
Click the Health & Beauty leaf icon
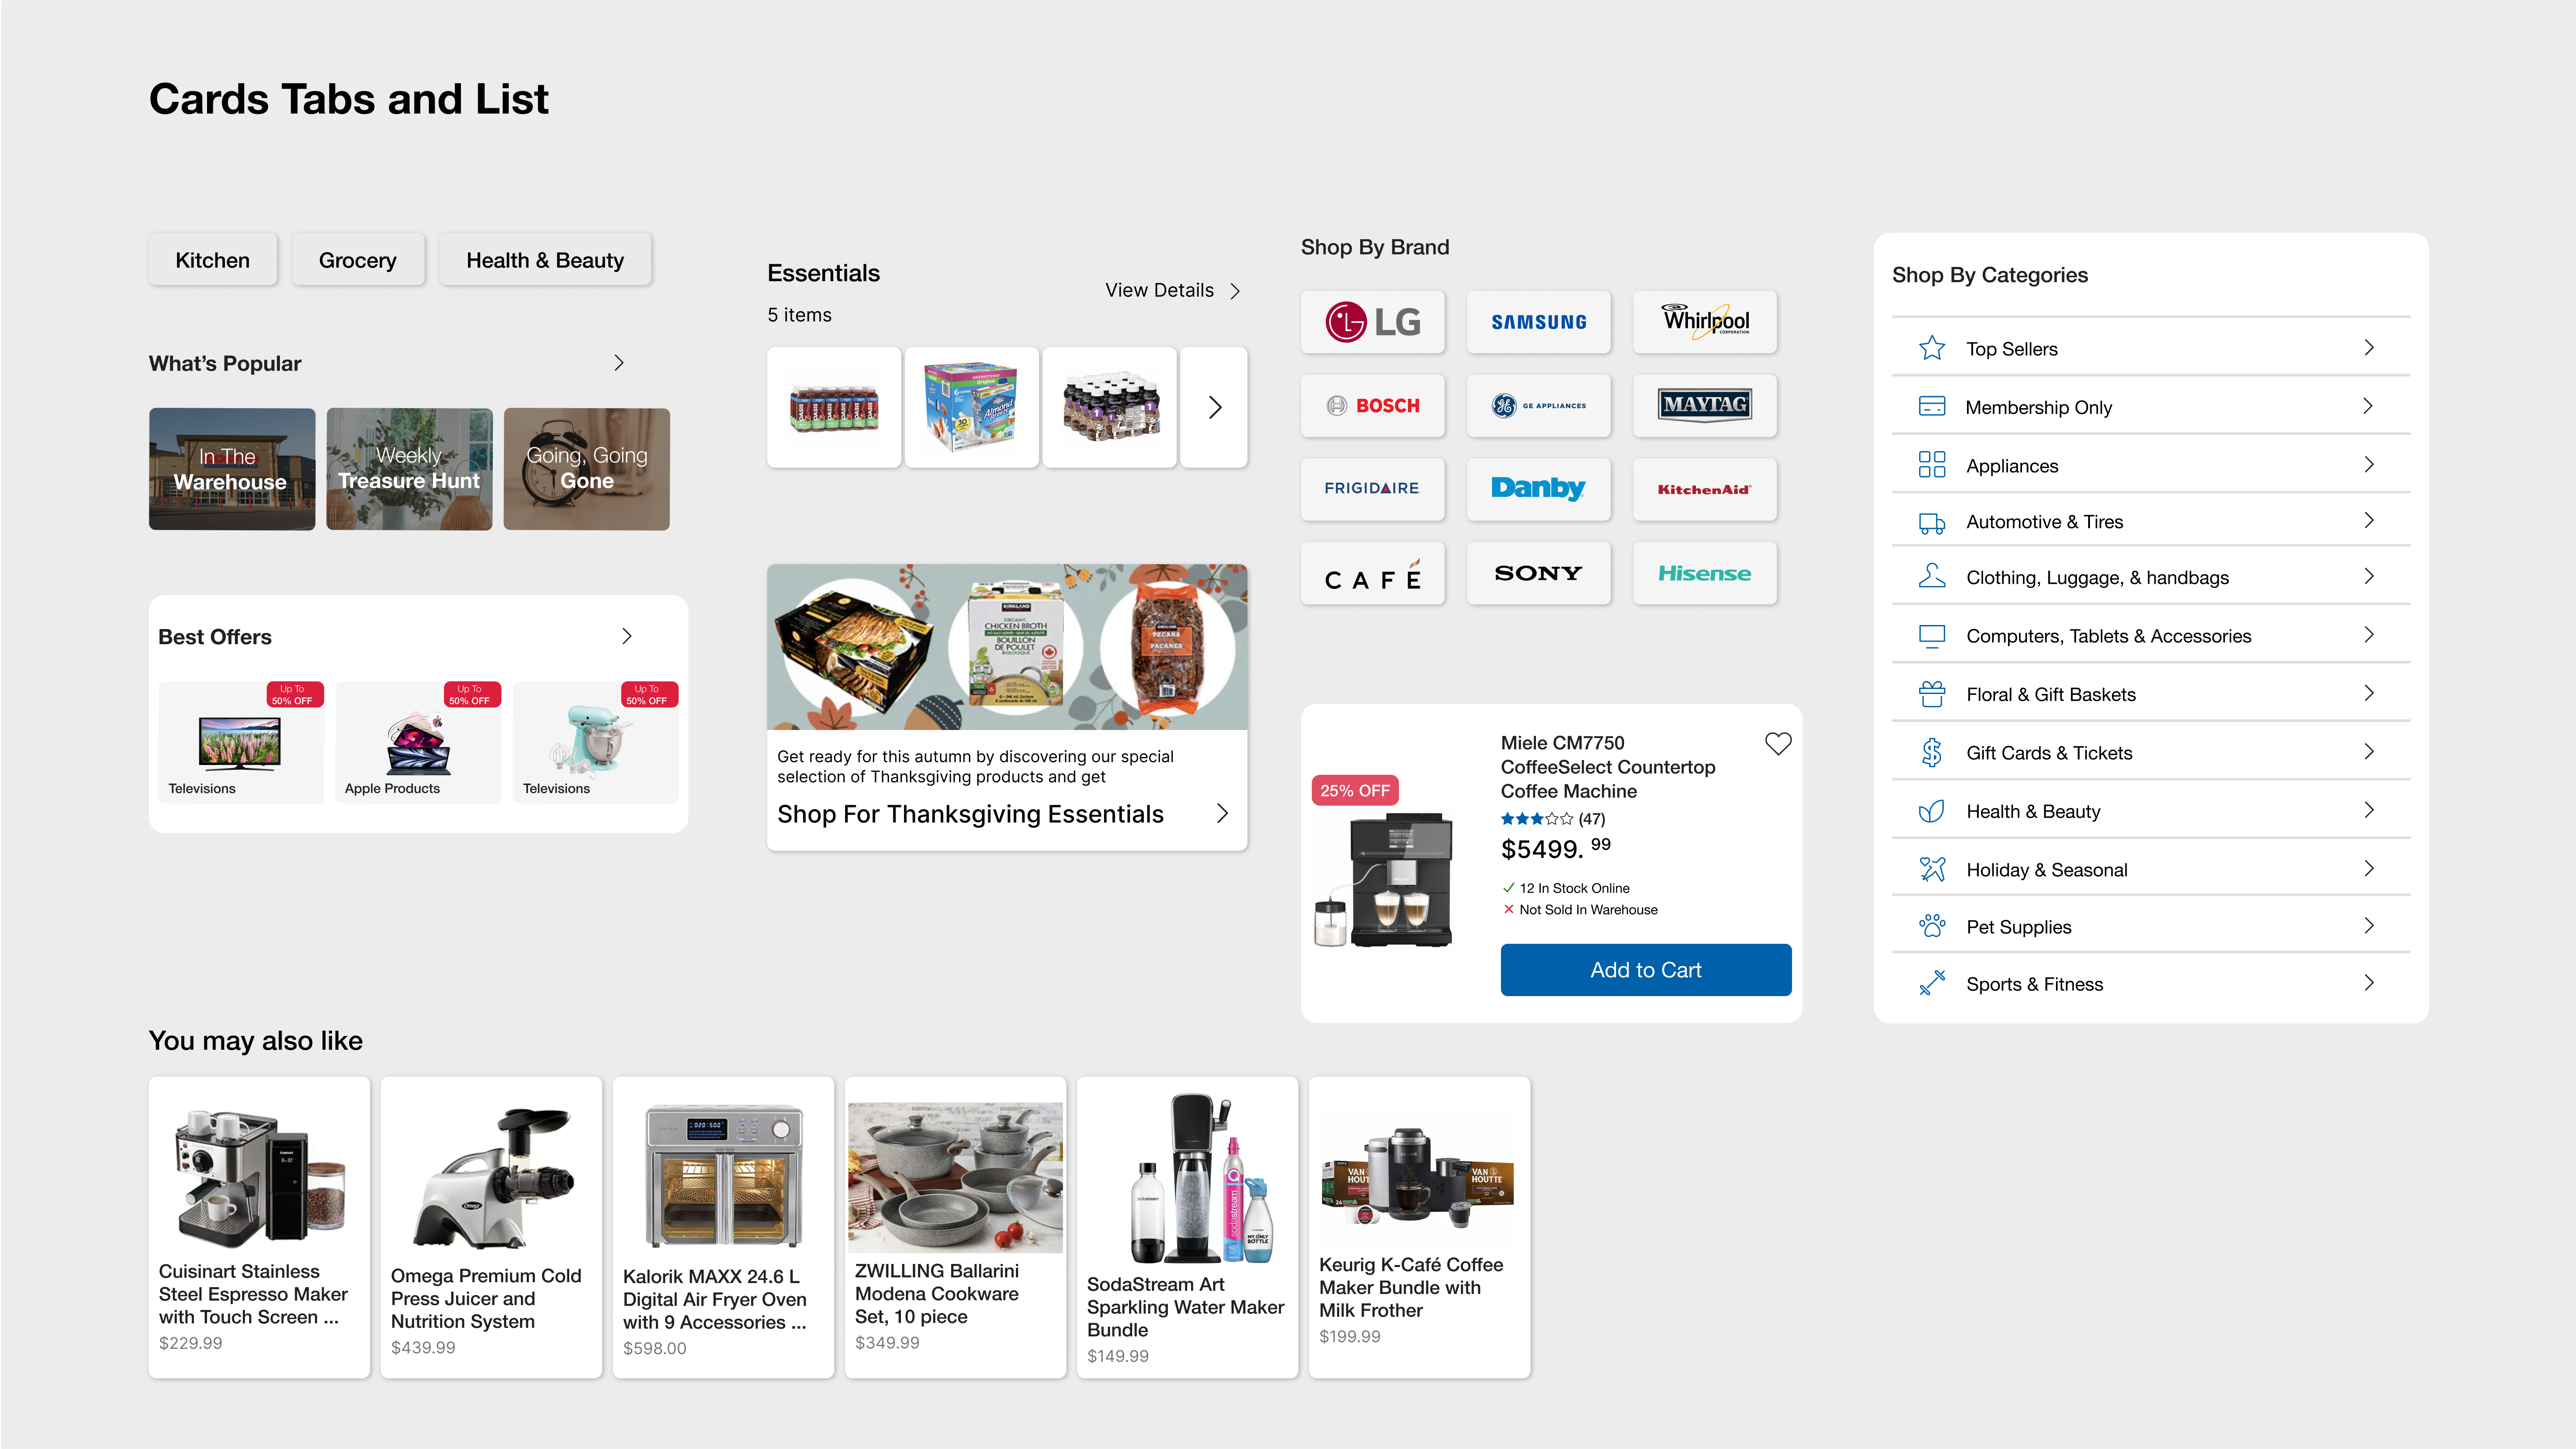[x=1932, y=811]
